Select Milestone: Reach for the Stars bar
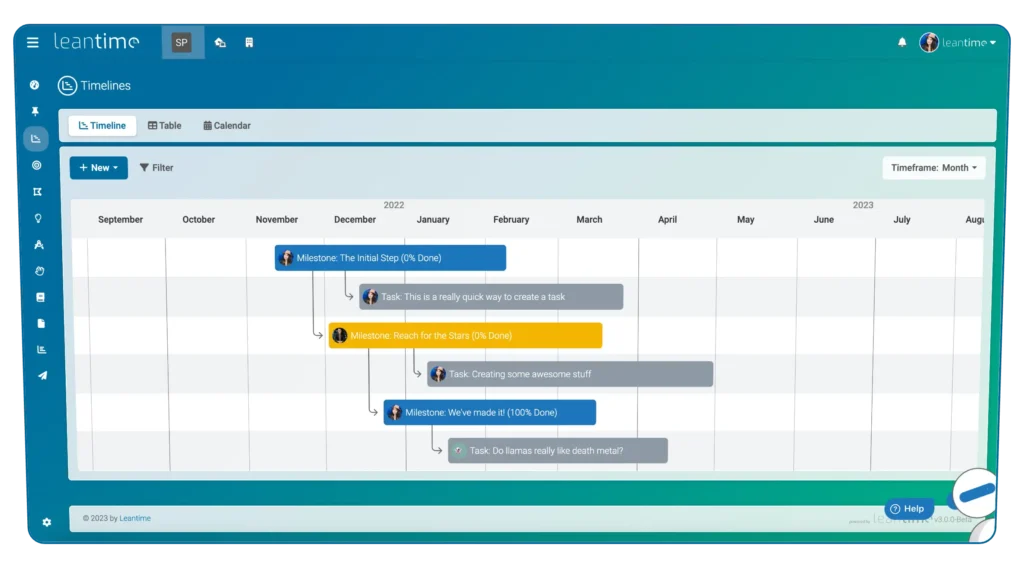The width and height of the screenshot is (1024, 576). pos(466,336)
